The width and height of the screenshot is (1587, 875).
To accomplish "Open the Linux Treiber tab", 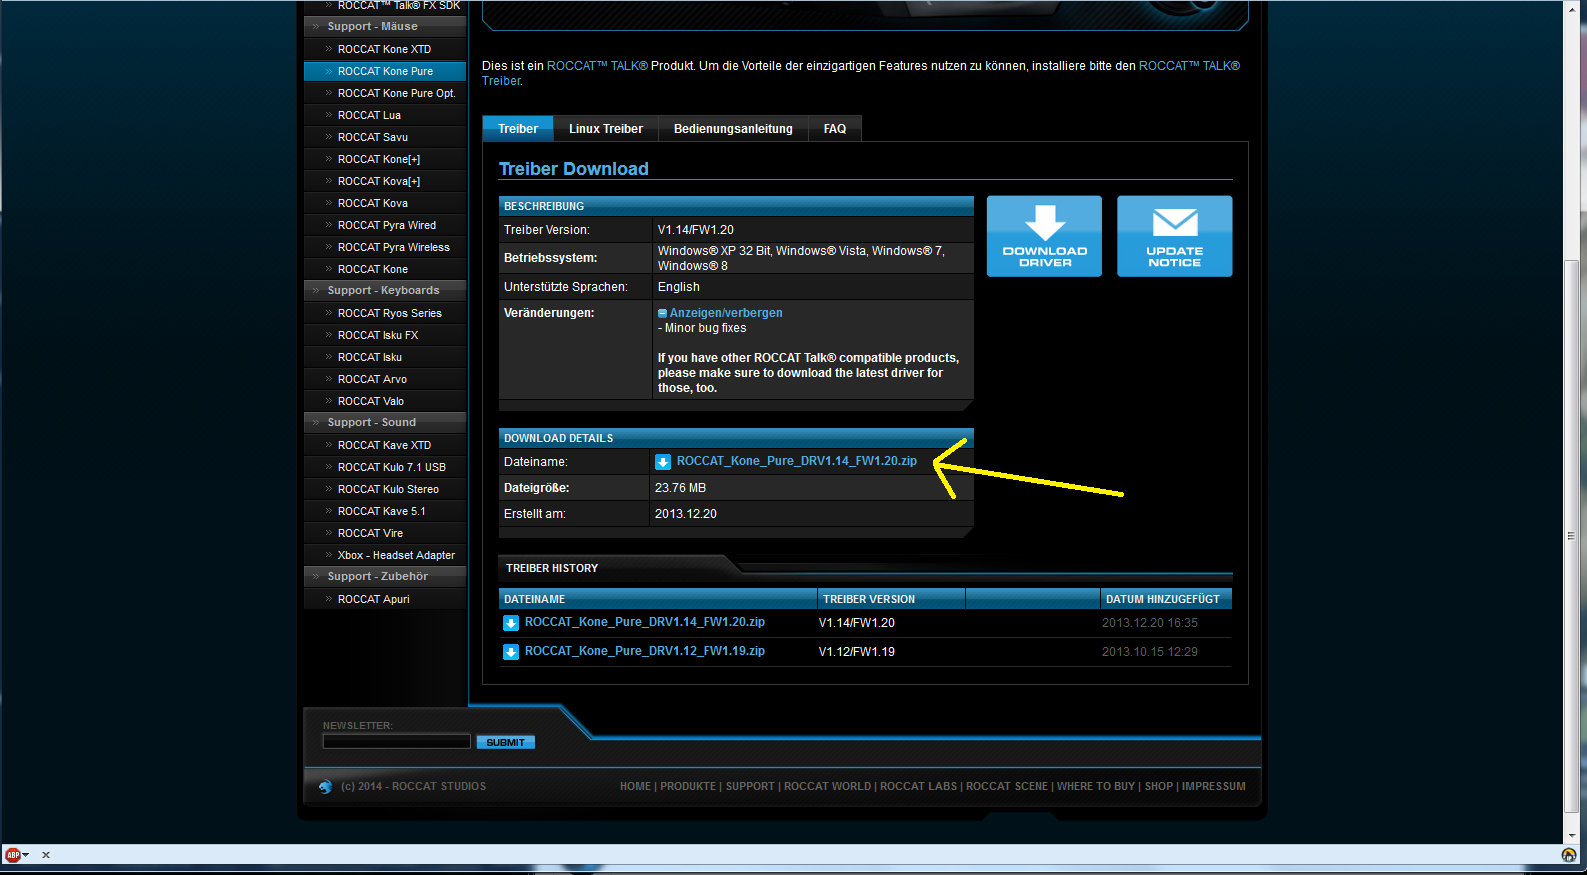I will pyautogui.click(x=606, y=129).
